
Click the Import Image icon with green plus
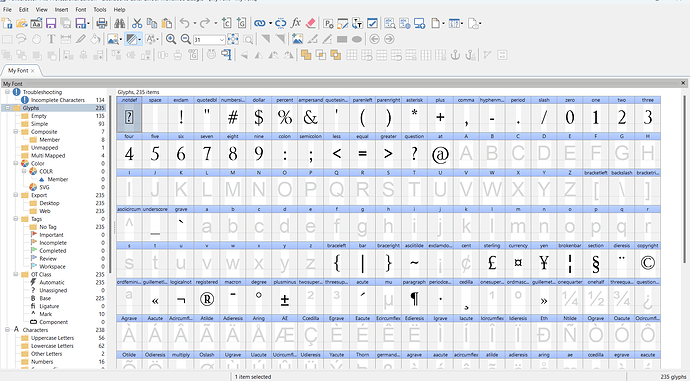297,39
